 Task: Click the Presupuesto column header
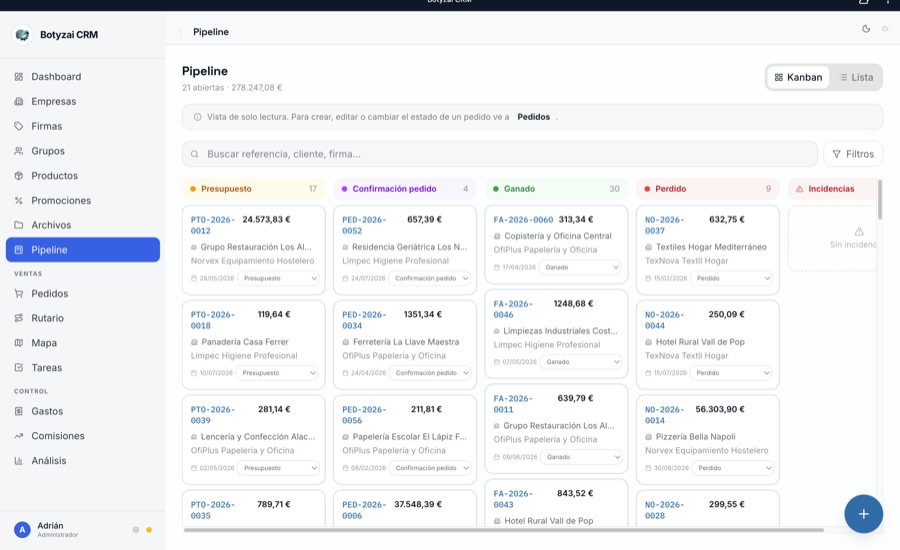click(254, 188)
